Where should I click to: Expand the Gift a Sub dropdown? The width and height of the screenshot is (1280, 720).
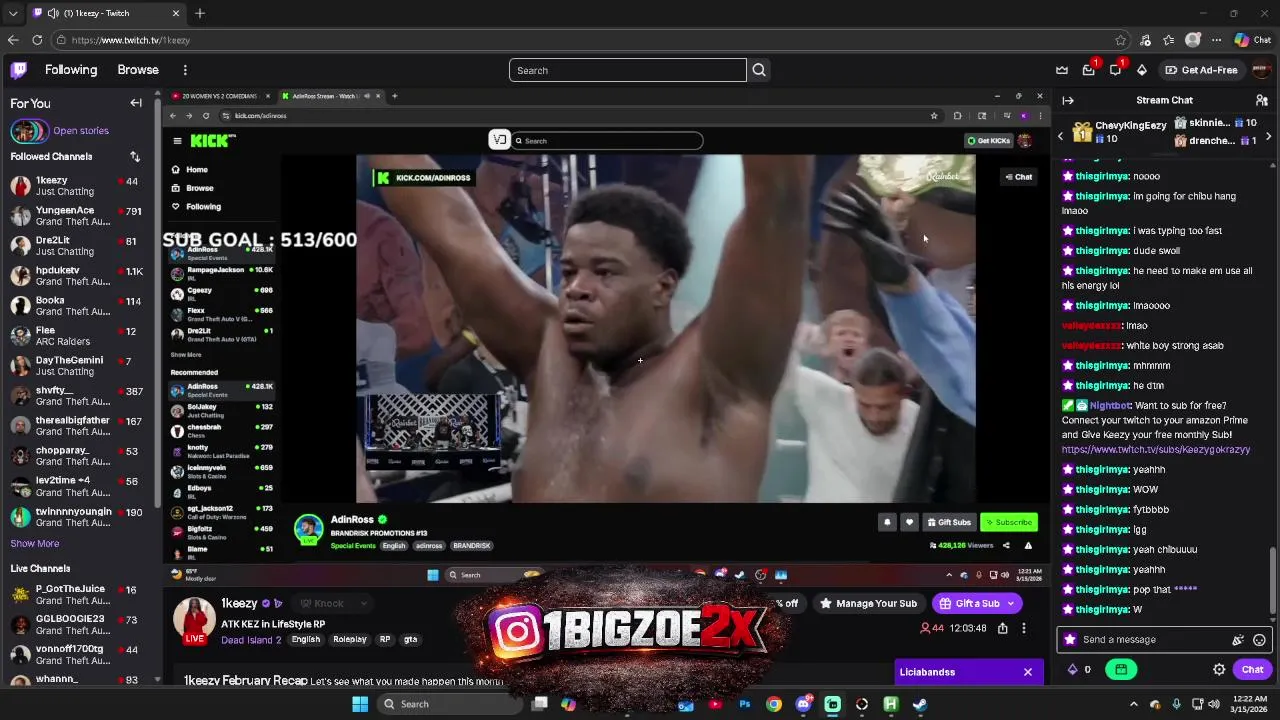(x=1011, y=603)
